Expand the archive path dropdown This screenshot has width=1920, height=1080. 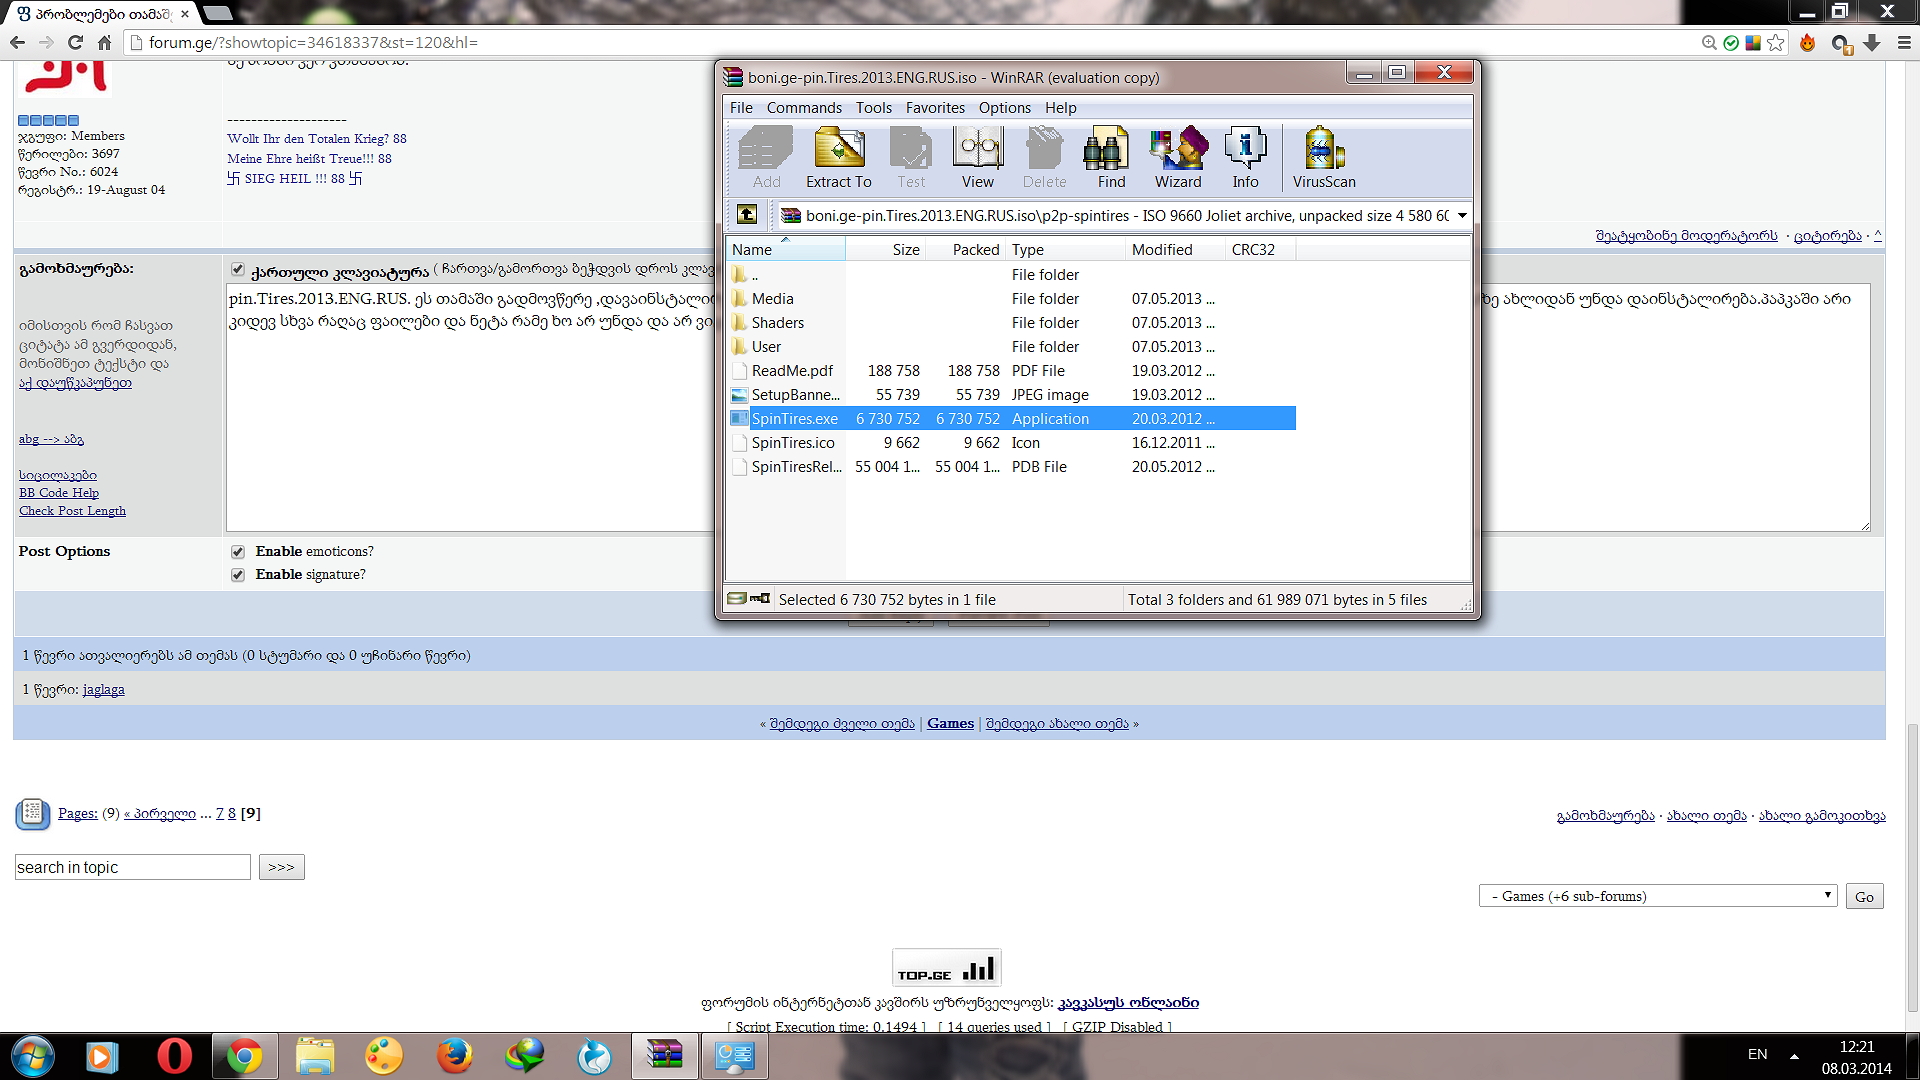click(1462, 216)
